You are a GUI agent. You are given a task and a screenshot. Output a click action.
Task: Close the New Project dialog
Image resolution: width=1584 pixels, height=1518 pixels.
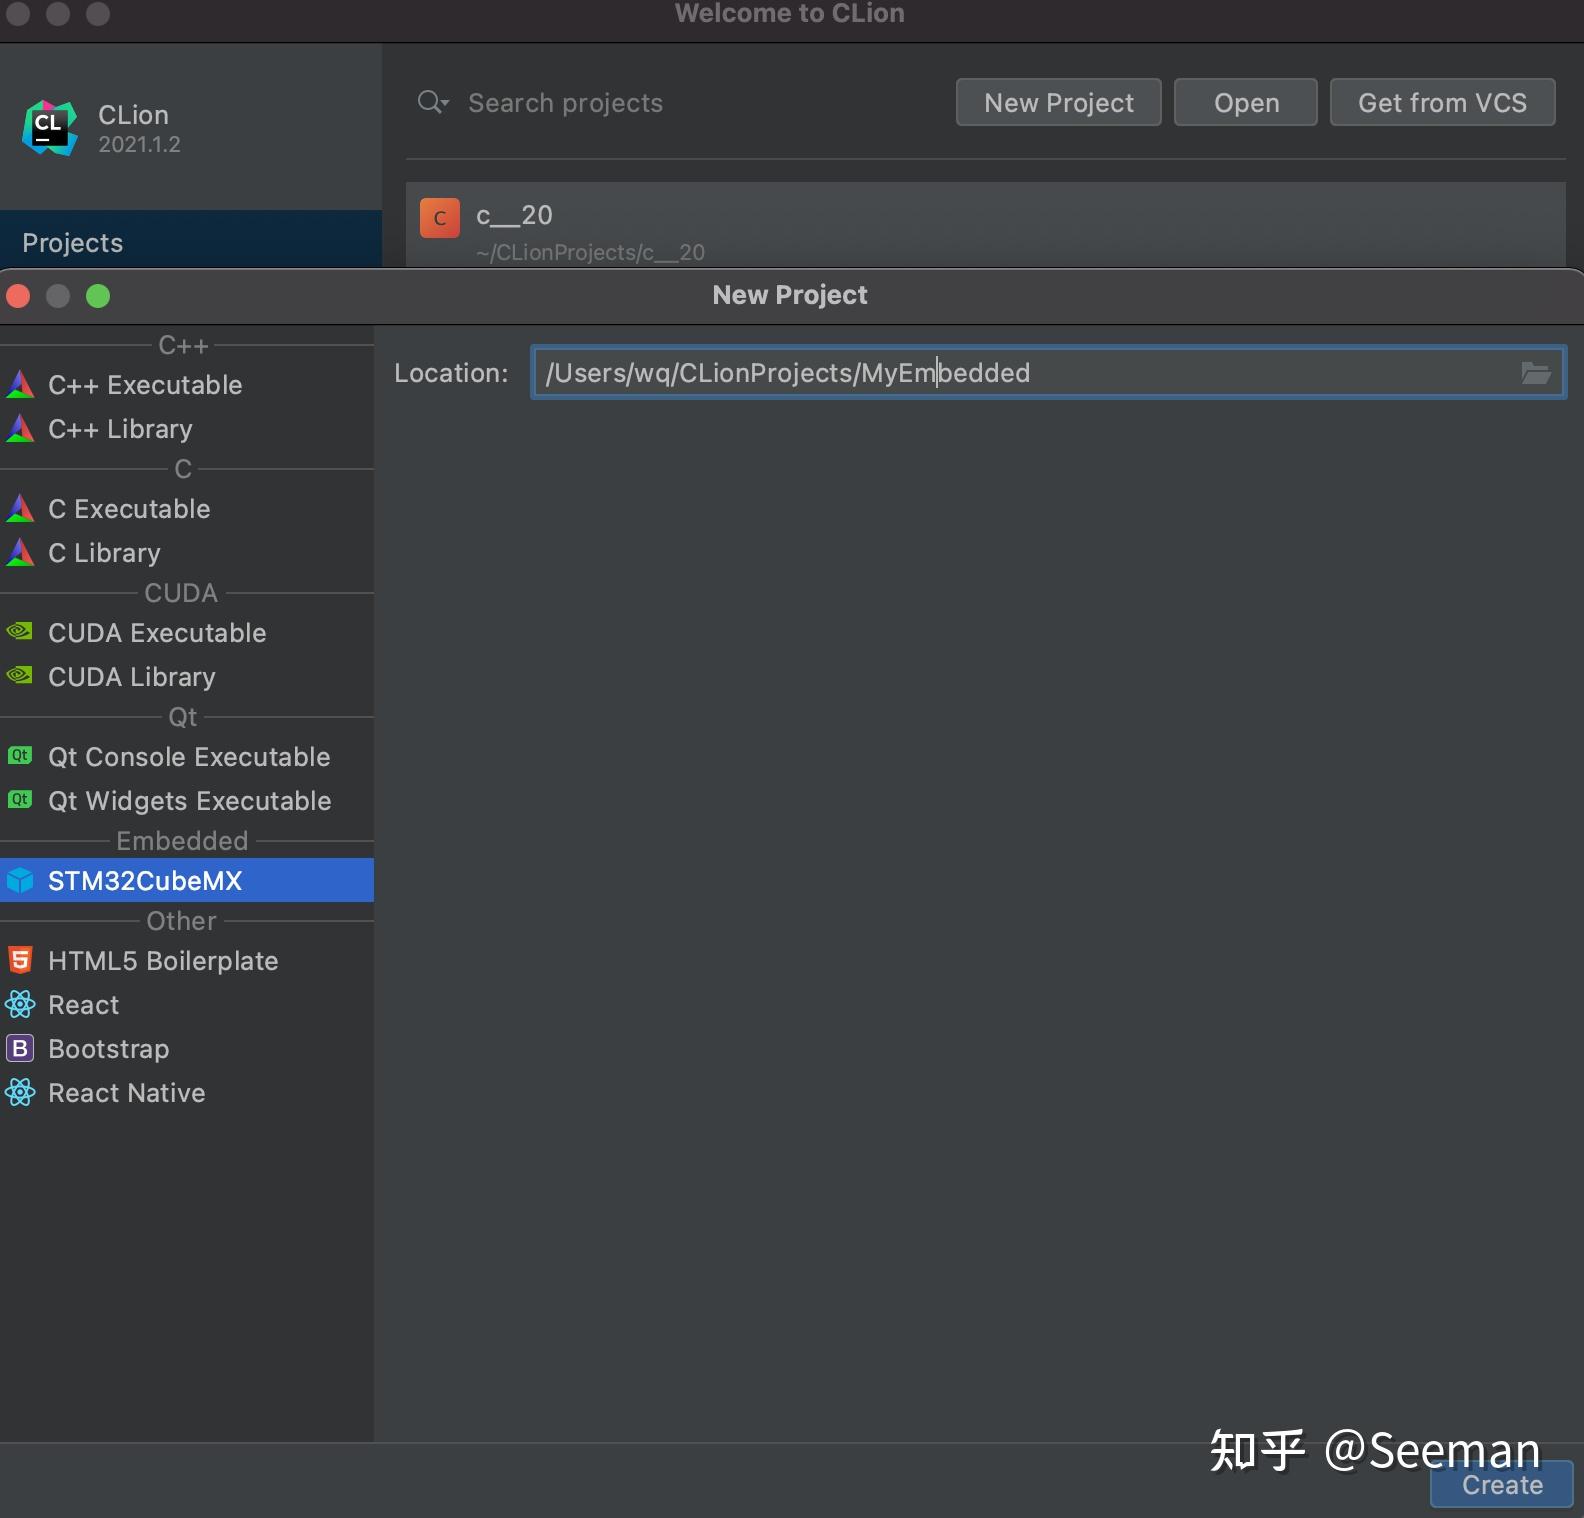[19, 296]
